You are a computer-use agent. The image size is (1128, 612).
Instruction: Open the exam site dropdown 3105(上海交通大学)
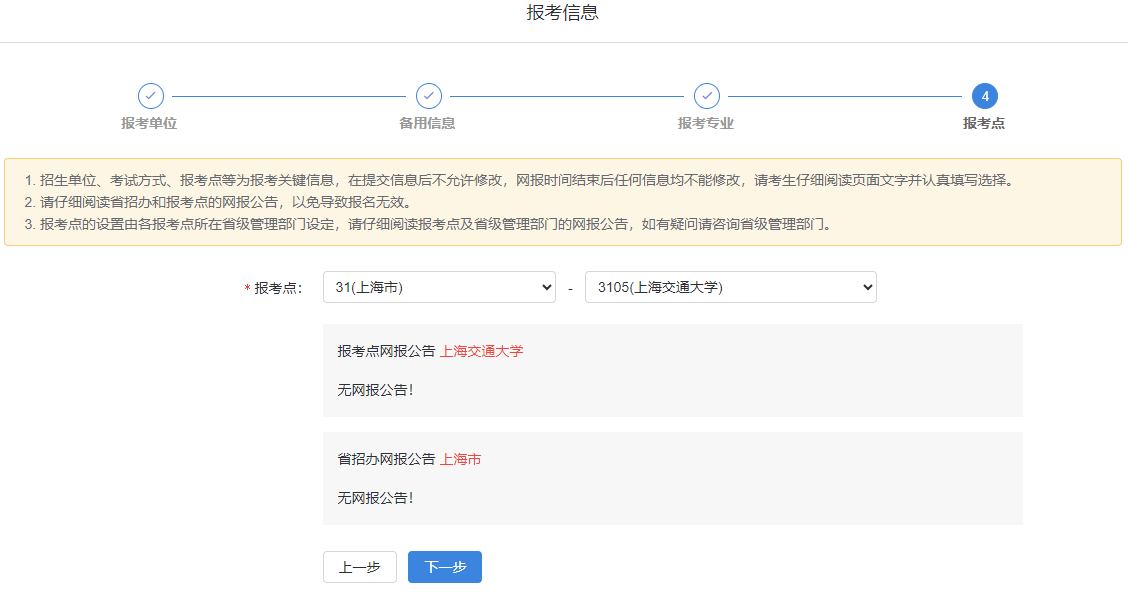coord(731,287)
